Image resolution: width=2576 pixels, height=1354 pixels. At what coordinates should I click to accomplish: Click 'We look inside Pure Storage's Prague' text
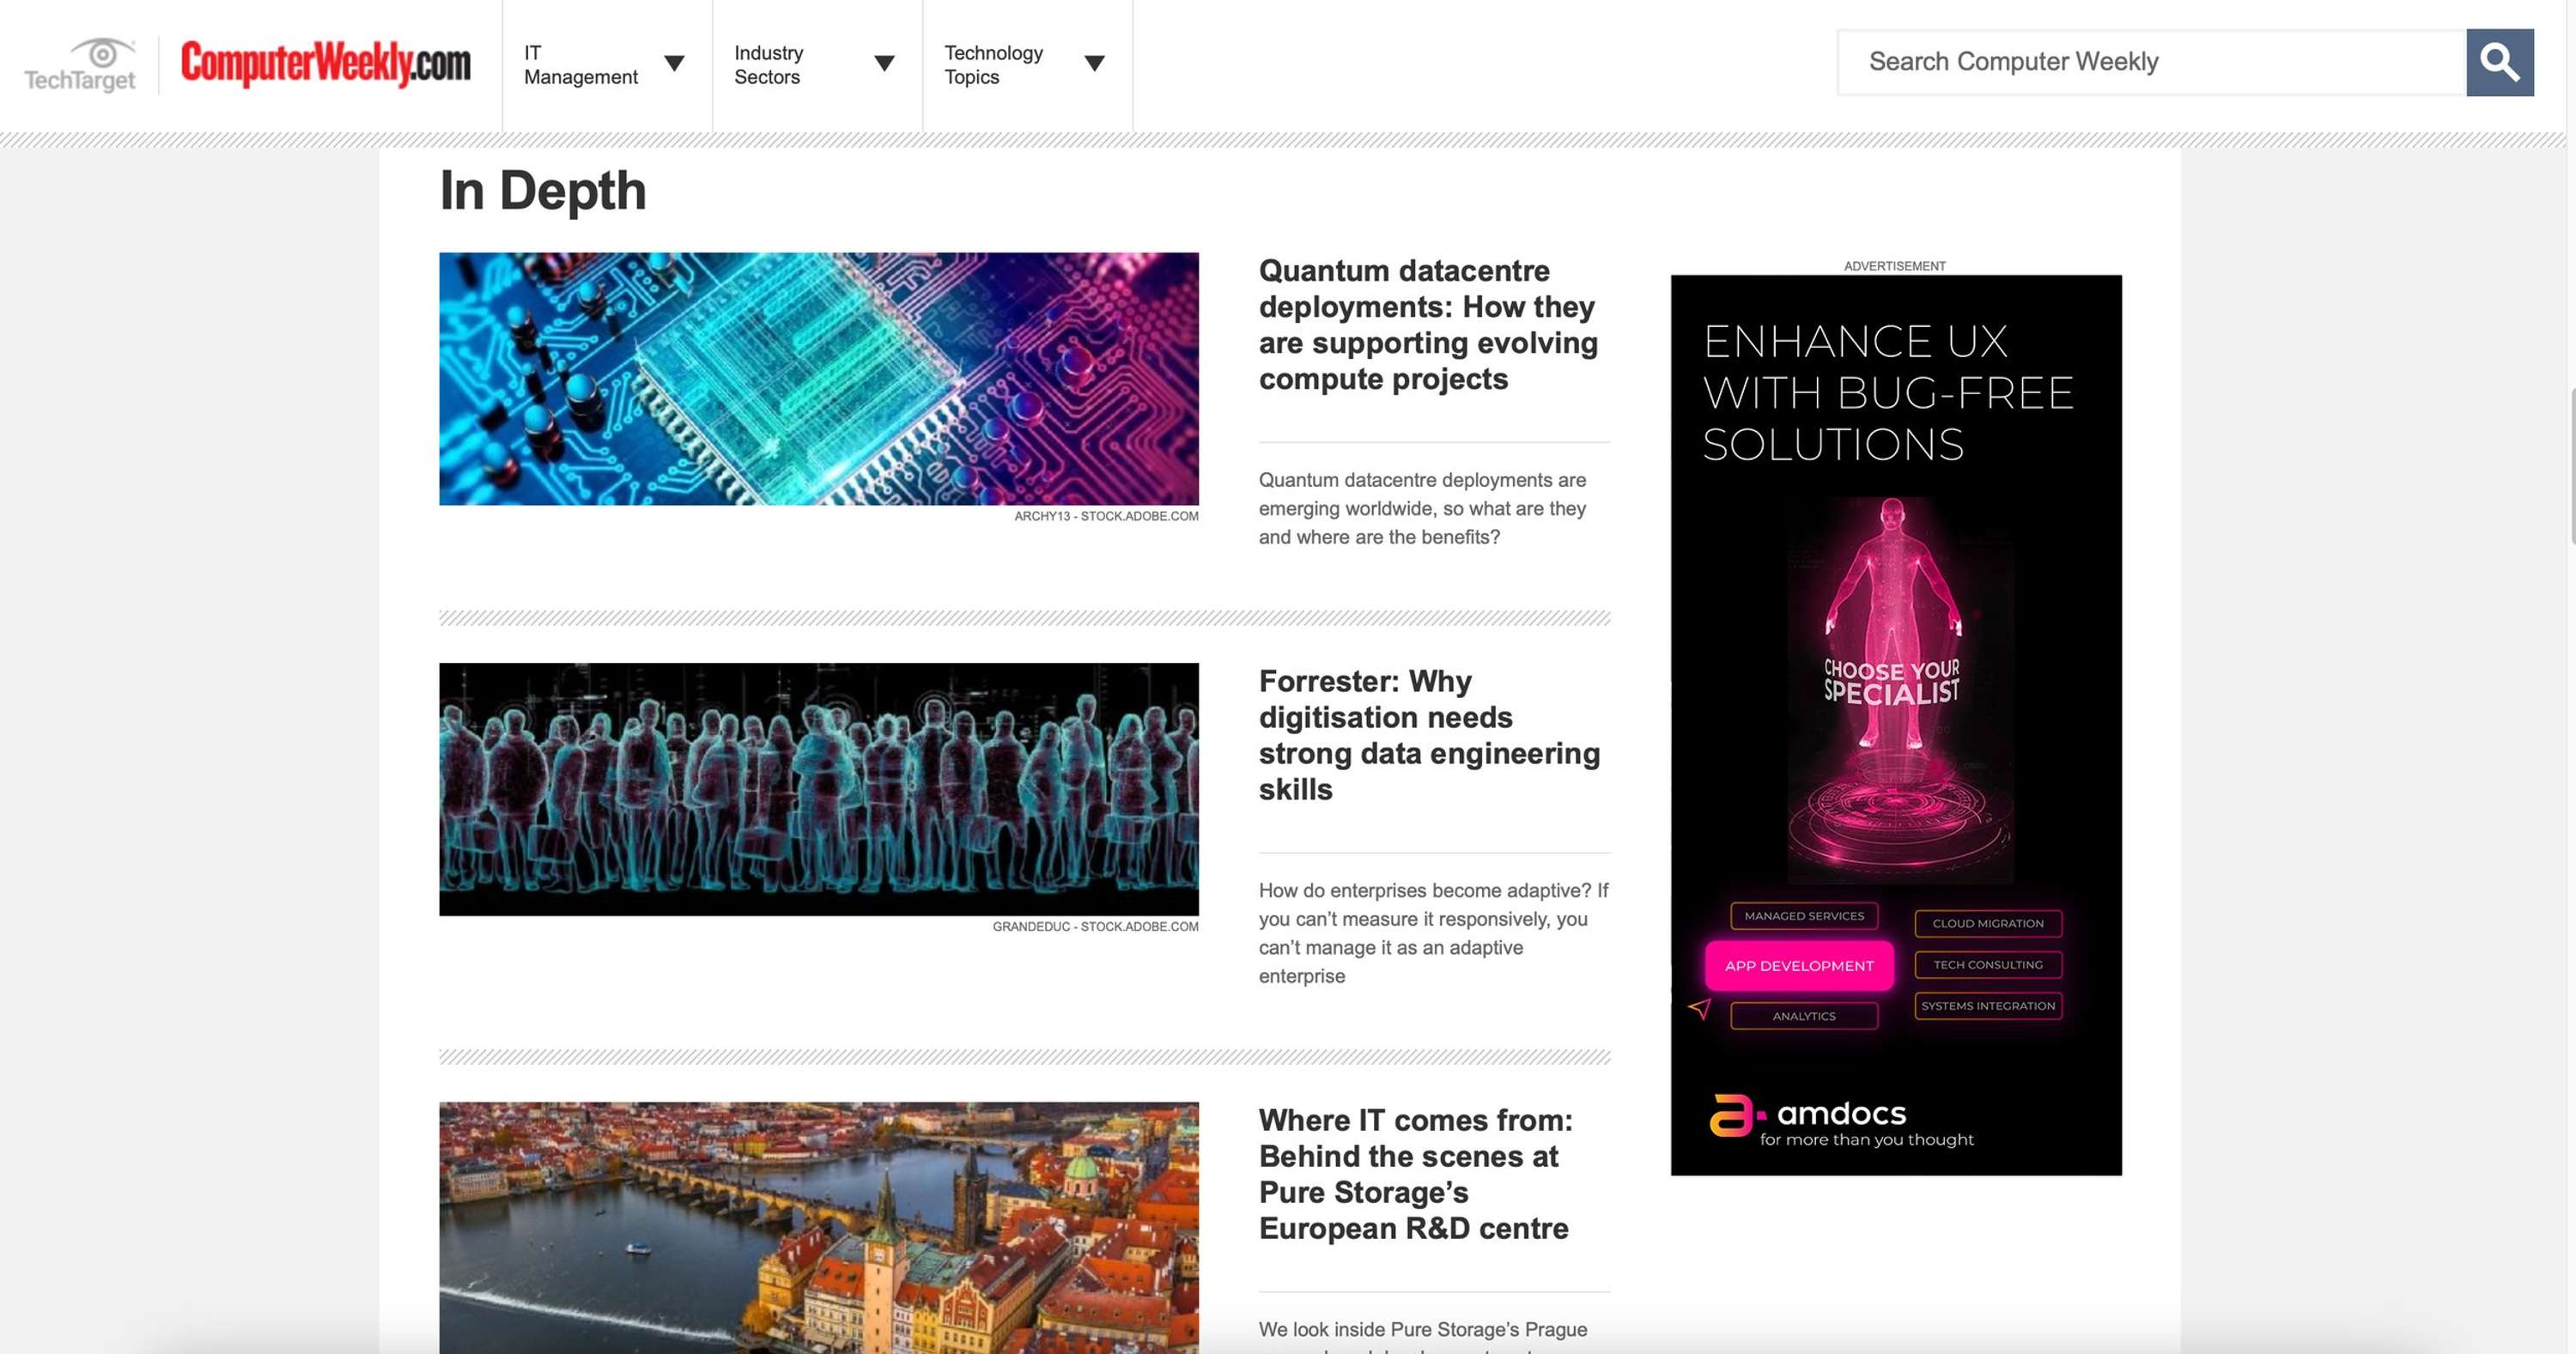click(1422, 1329)
